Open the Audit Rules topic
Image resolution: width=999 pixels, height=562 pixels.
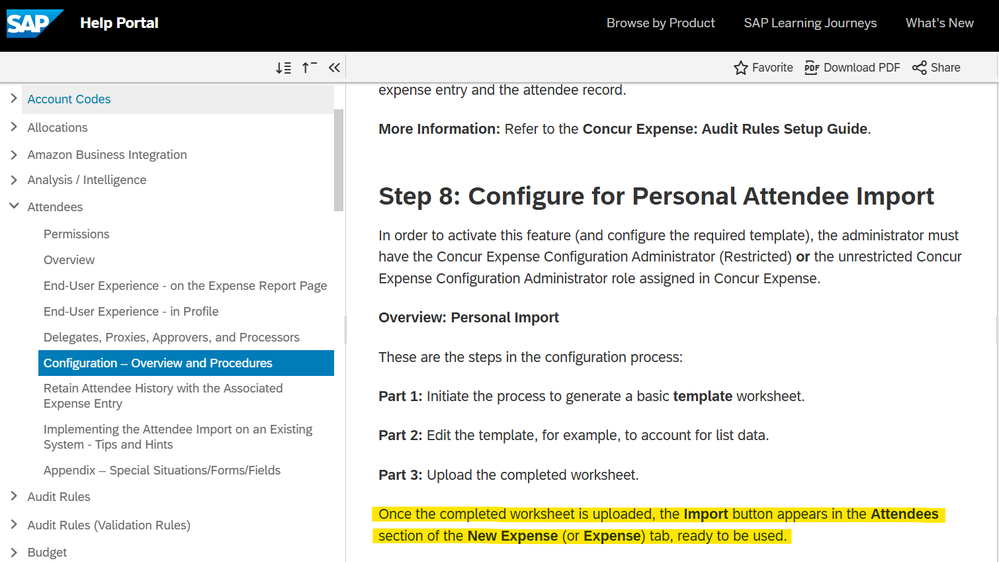click(59, 496)
